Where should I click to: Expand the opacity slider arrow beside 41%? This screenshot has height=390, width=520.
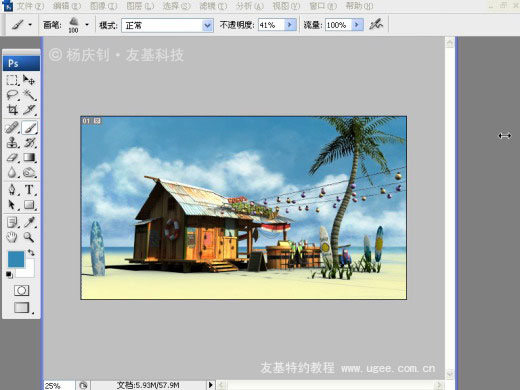tap(290, 25)
